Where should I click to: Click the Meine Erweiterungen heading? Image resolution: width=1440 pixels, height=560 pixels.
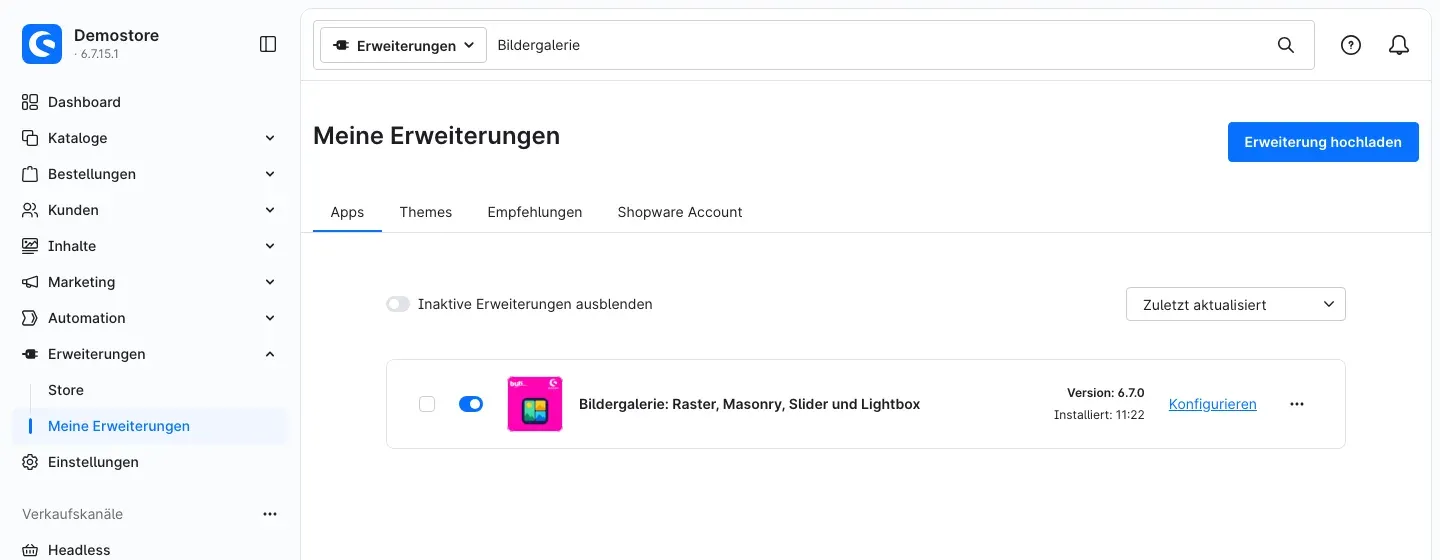437,136
